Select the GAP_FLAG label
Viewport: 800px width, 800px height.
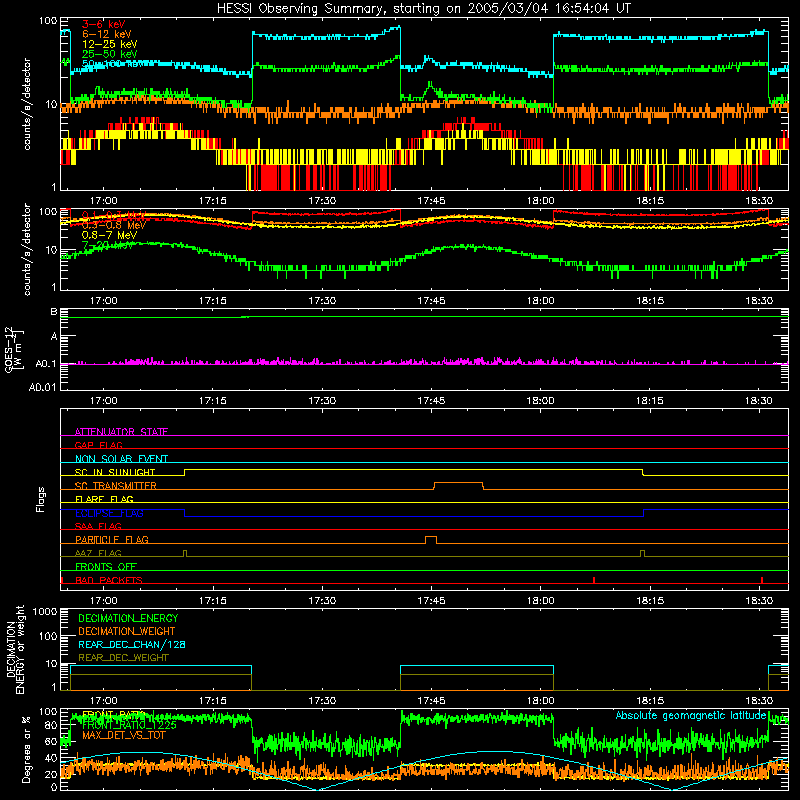point(98,445)
